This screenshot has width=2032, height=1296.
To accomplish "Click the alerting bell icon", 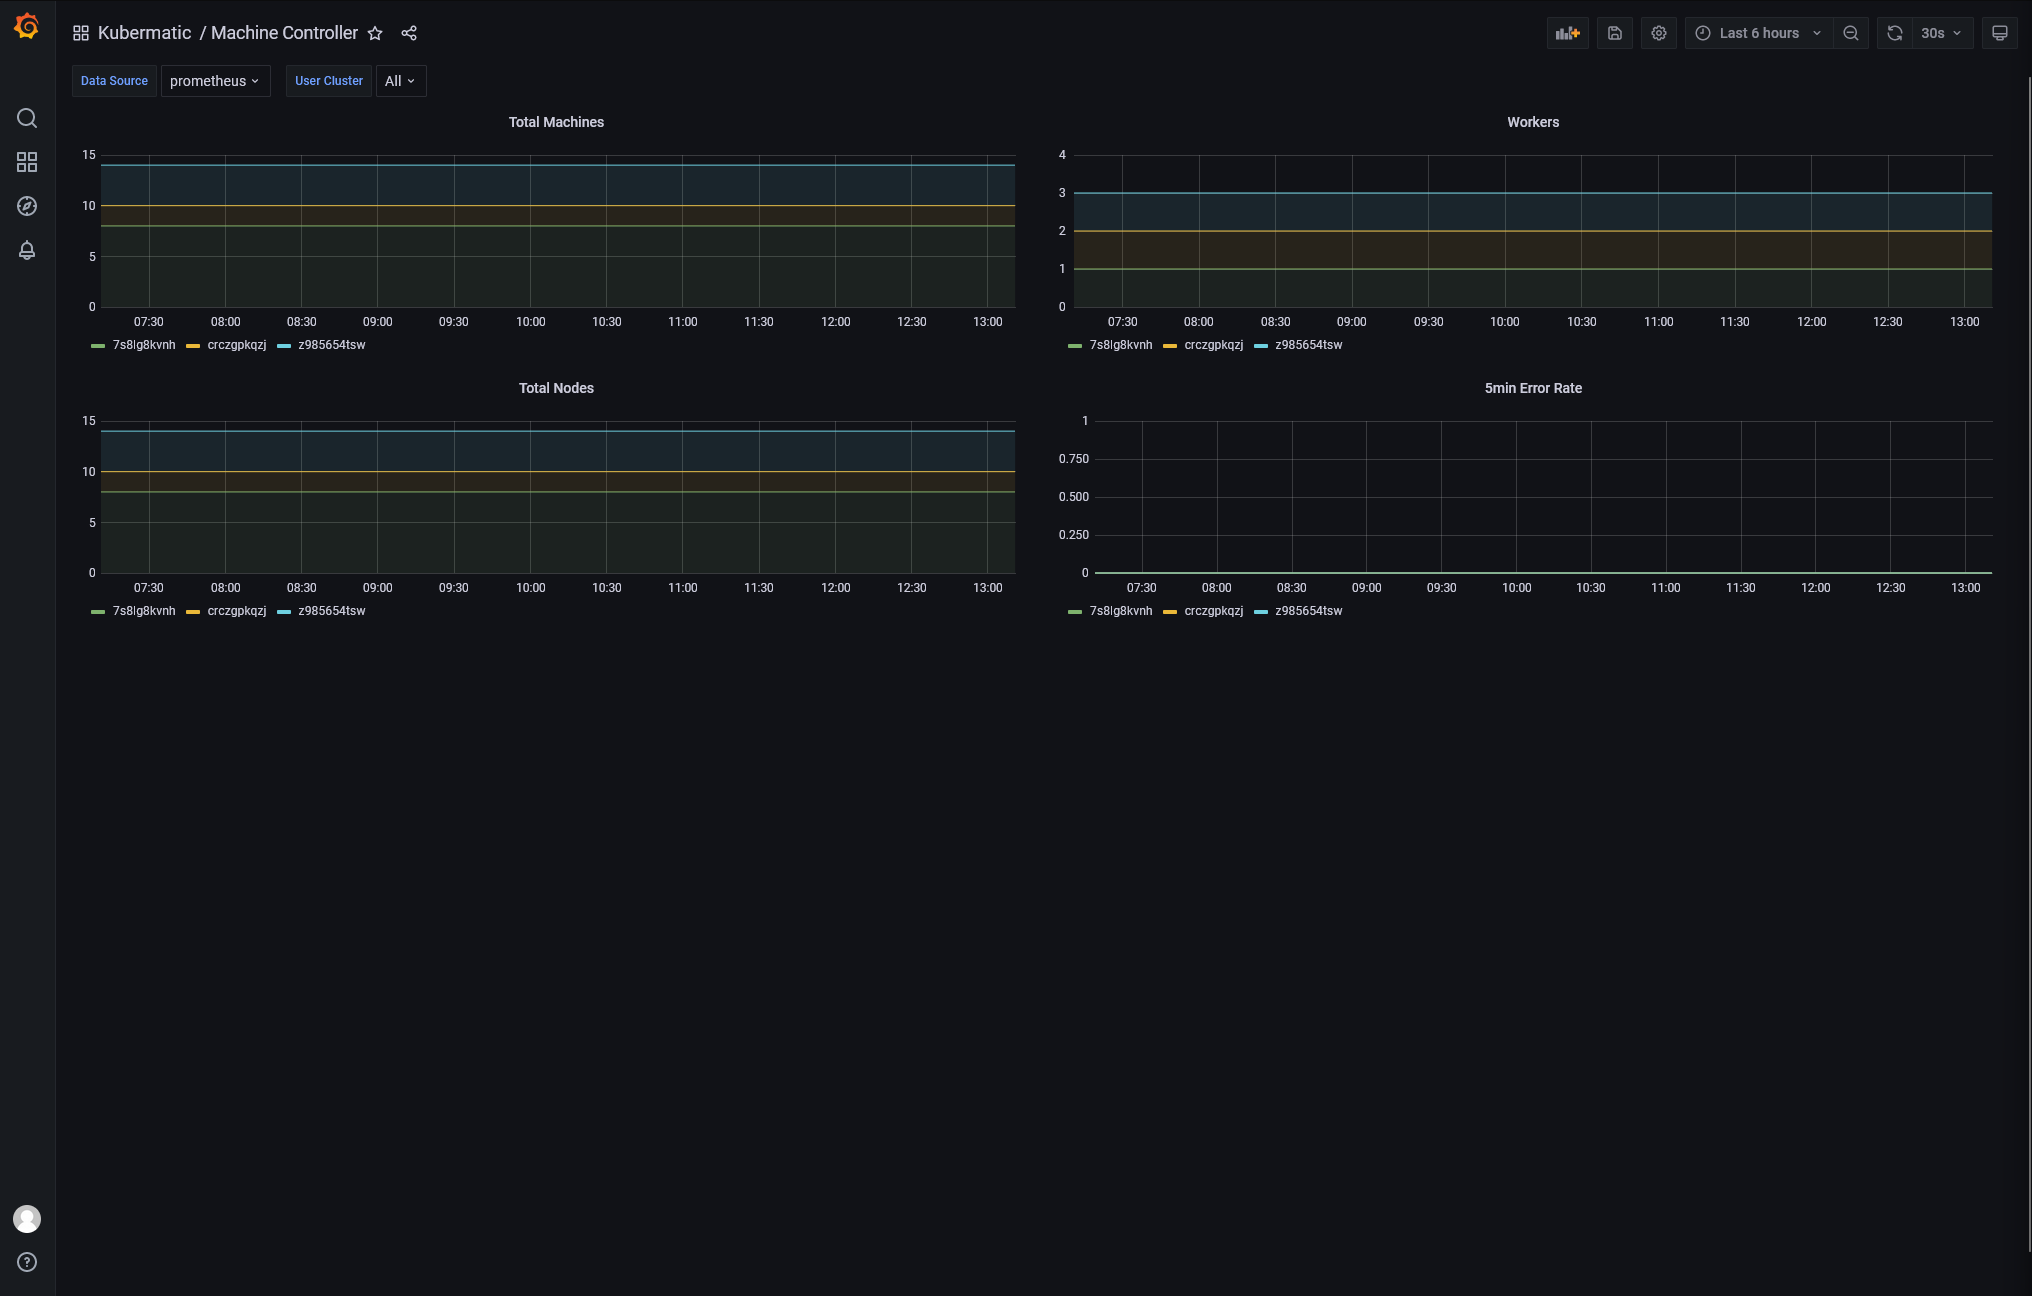I will 27,249.
